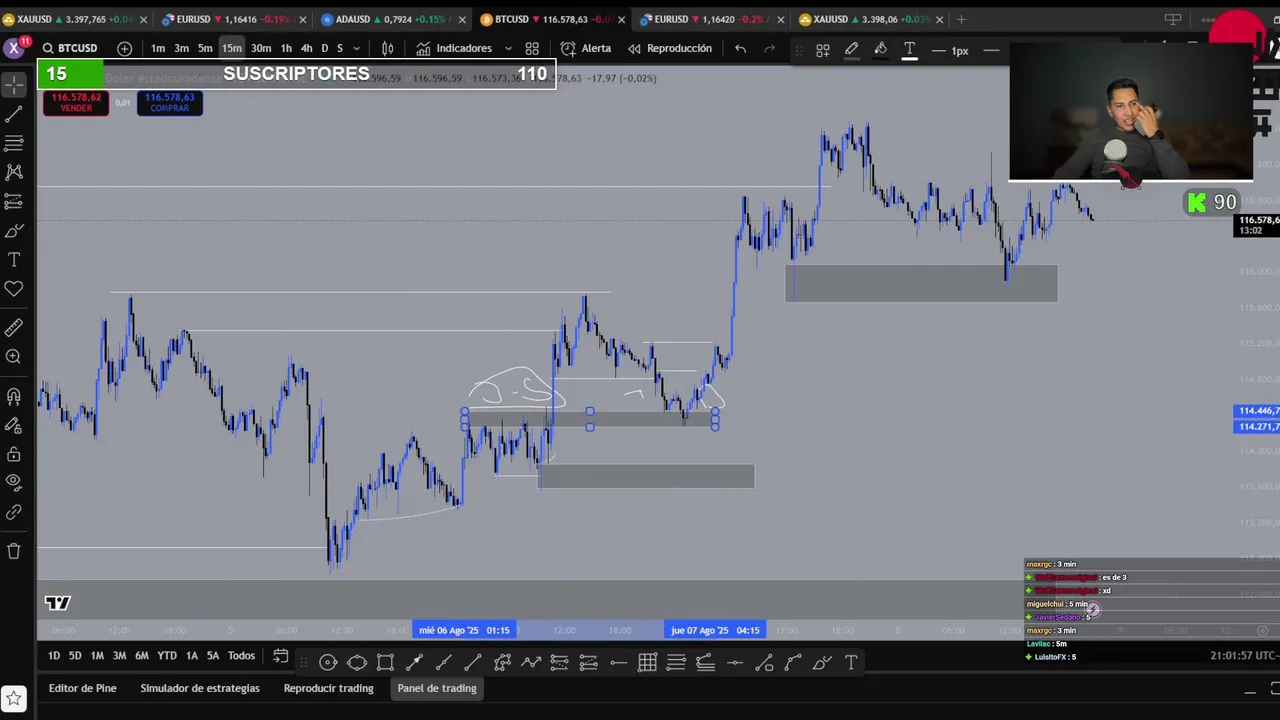
Task: Select the 1D date range
Action: pos(54,656)
